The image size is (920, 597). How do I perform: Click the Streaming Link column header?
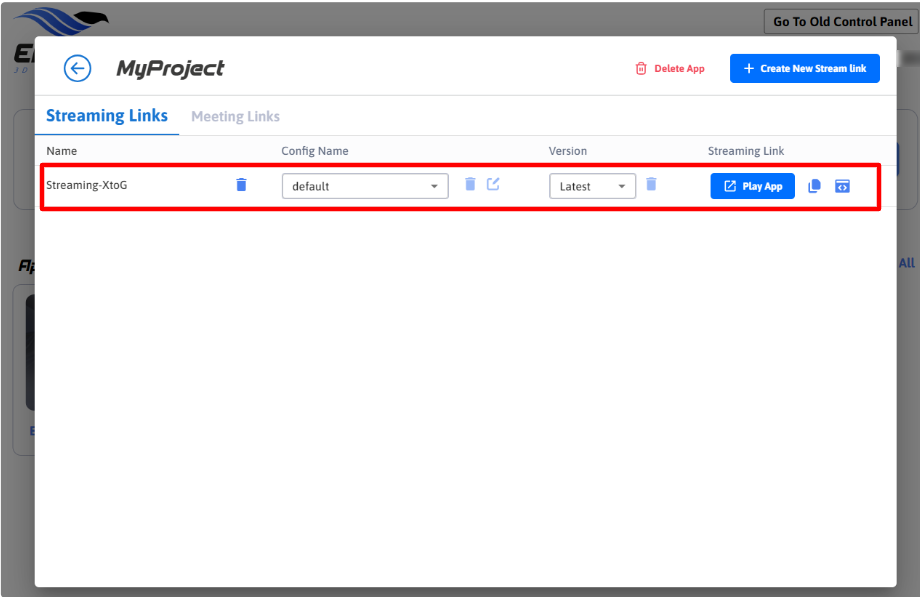pos(746,151)
